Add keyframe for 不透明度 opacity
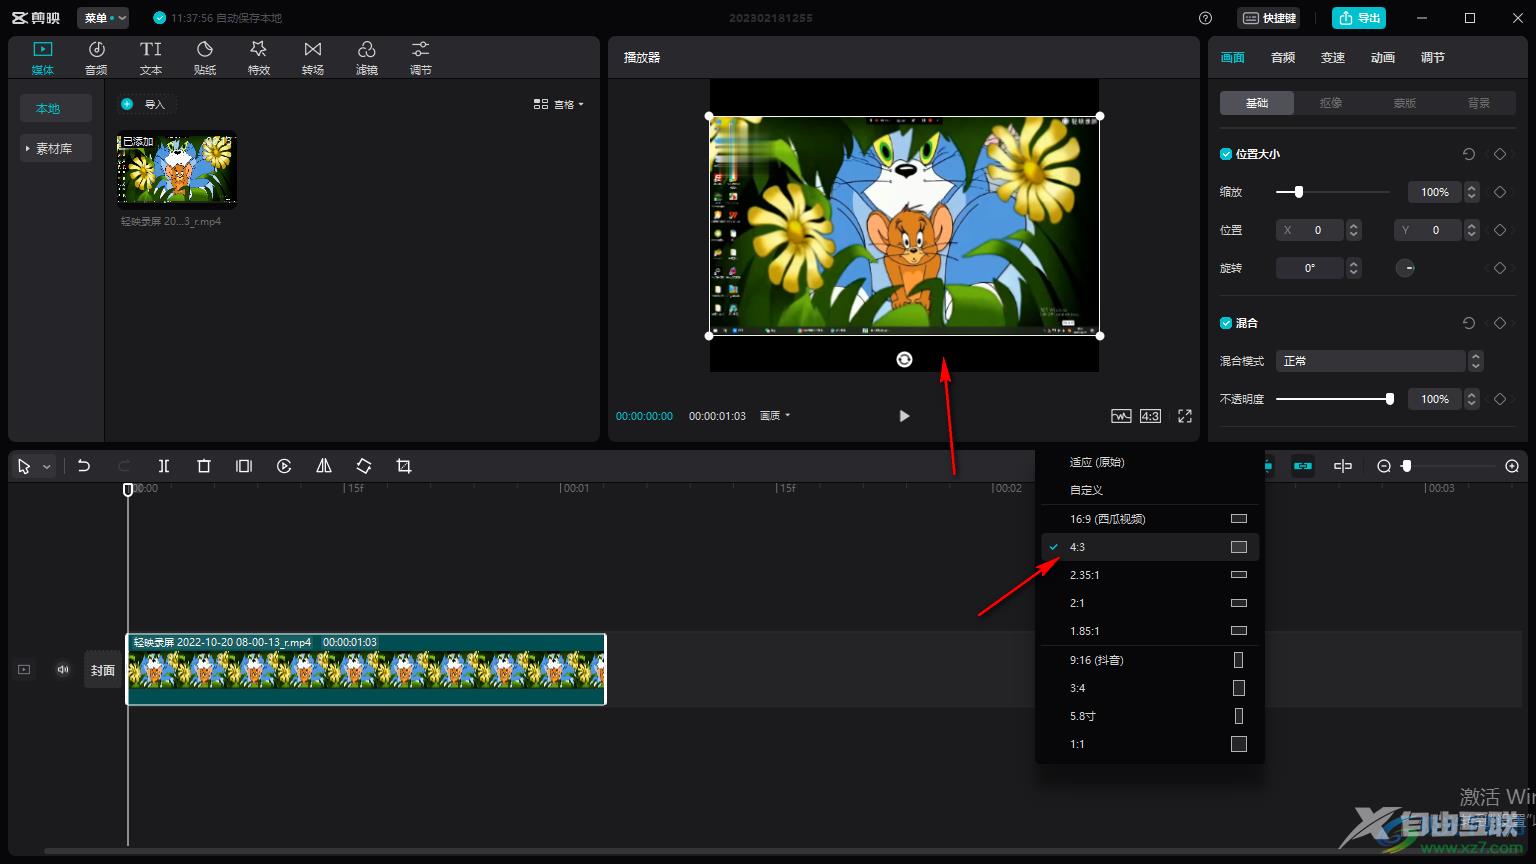This screenshot has height=864, width=1536. [x=1500, y=399]
